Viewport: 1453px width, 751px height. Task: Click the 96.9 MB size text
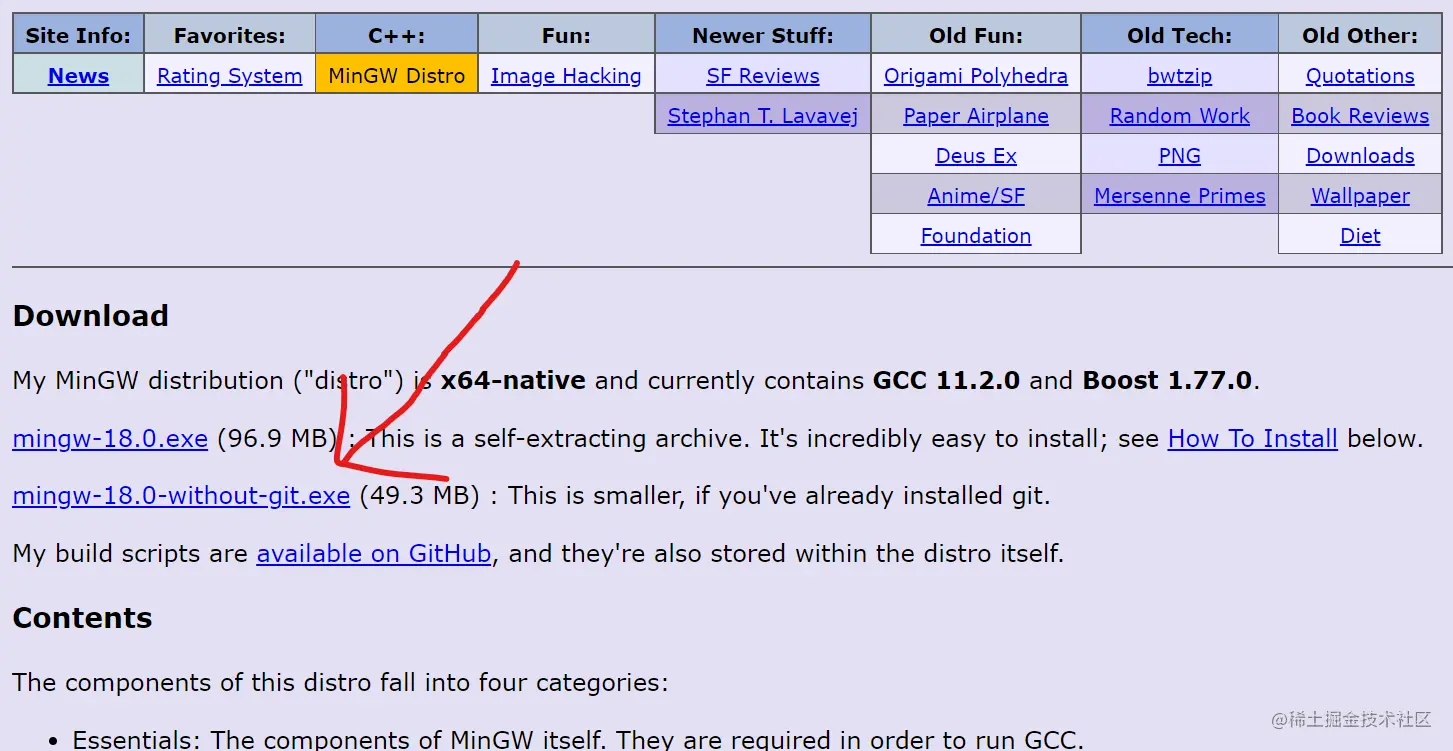278,438
